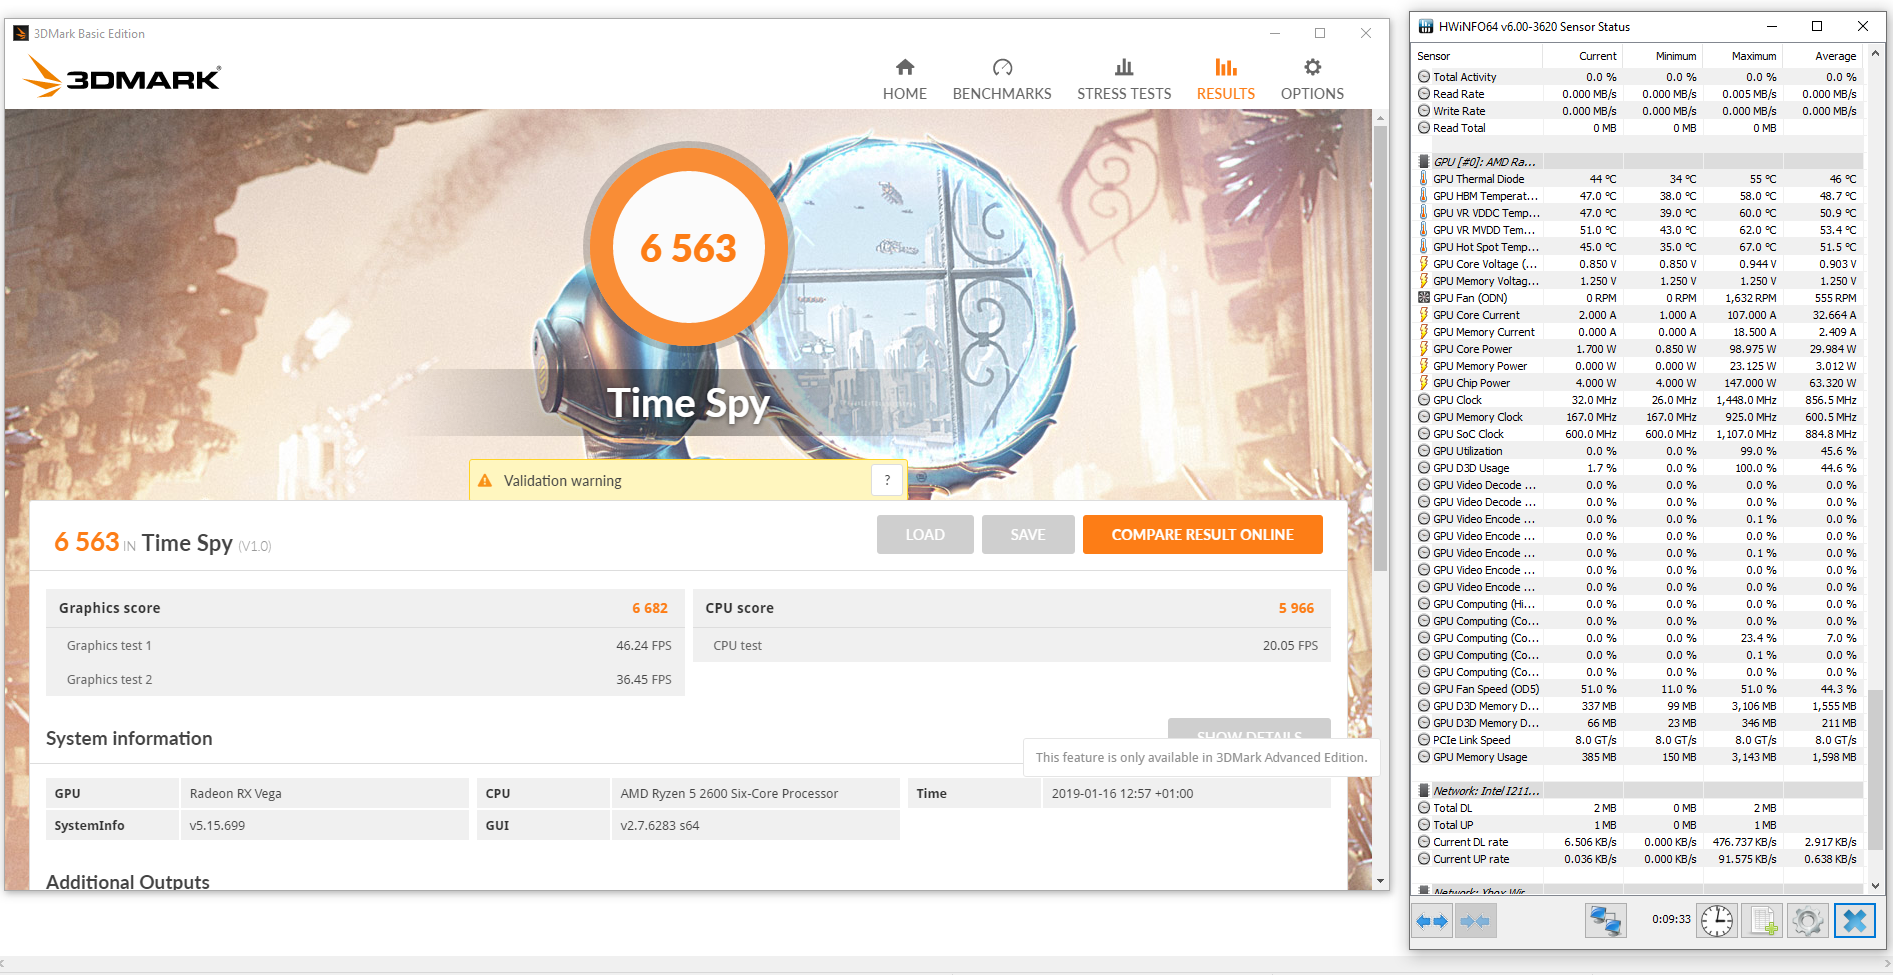Click the HWiNFO scrollbar up arrow
This screenshot has width=1893, height=975.
point(1875,53)
